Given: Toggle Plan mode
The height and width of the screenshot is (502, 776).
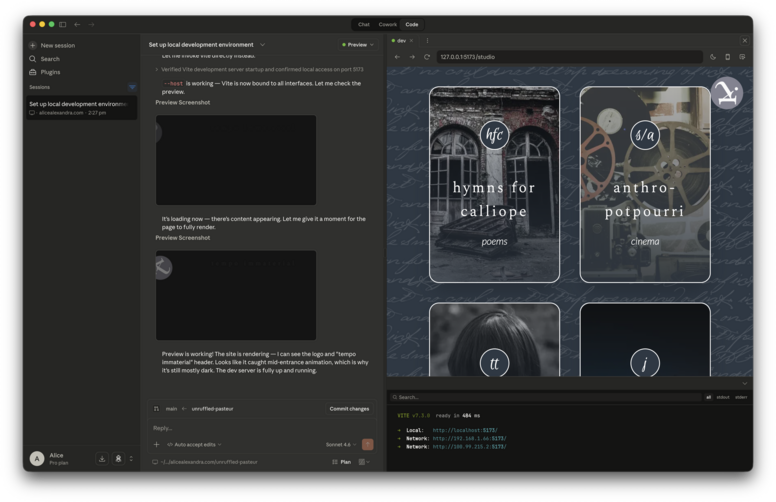Looking at the screenshot, I should [x=341, y=462].
